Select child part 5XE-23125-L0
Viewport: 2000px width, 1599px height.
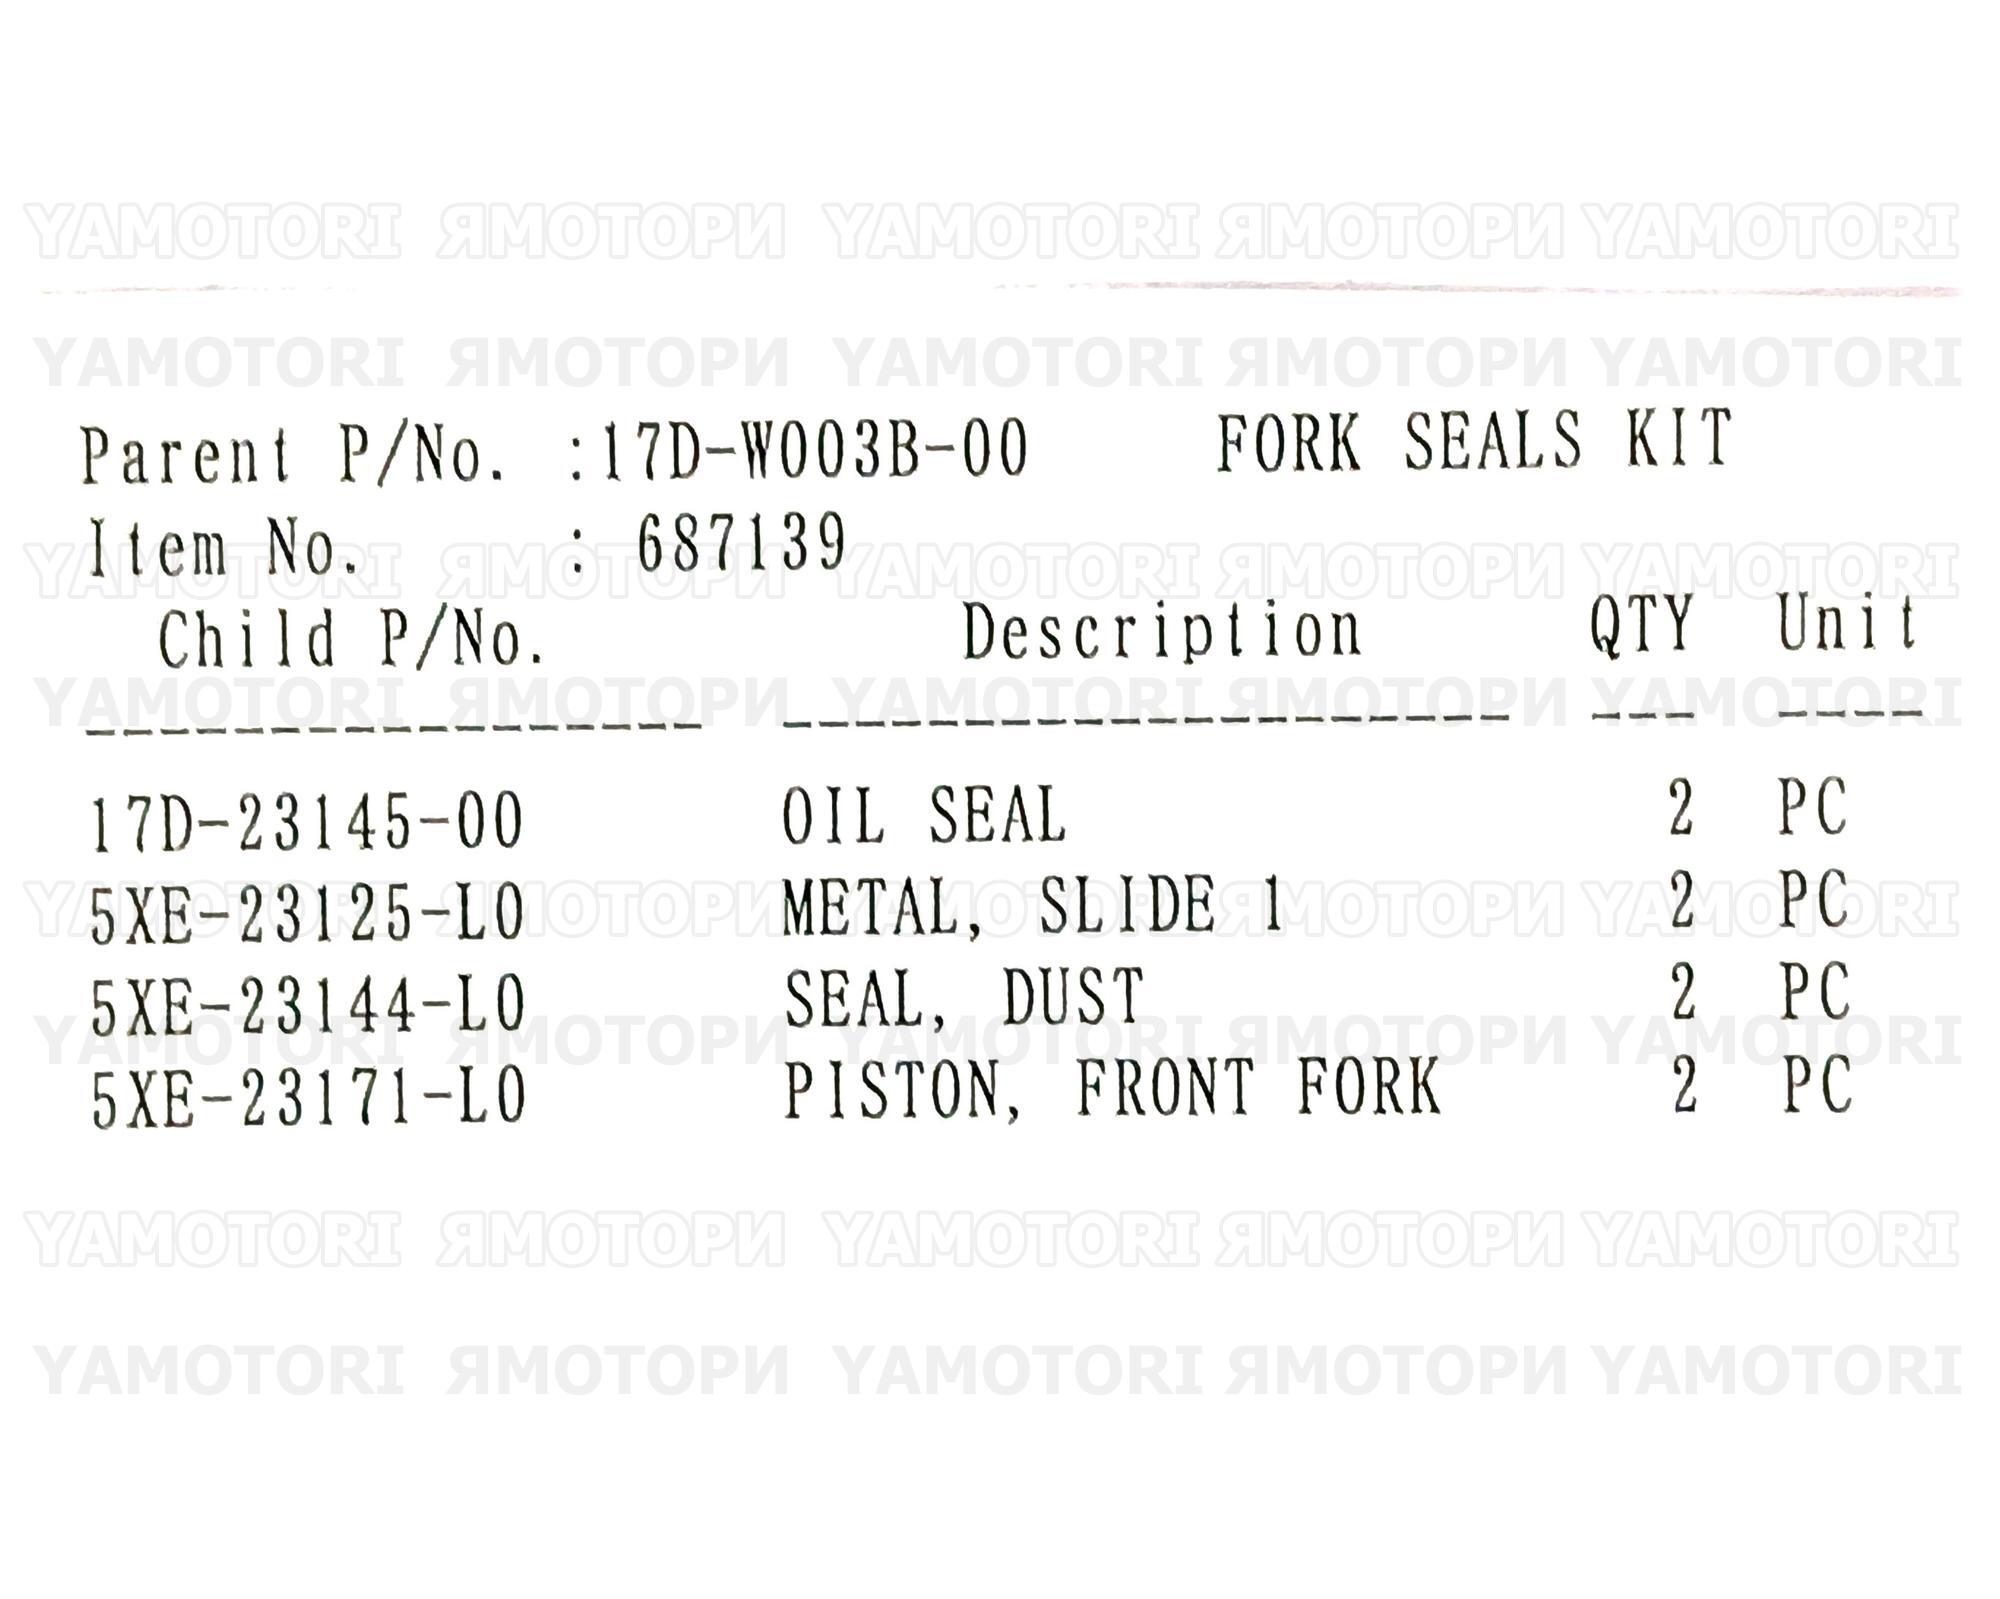pyautogui.click(x=307, y=915)
